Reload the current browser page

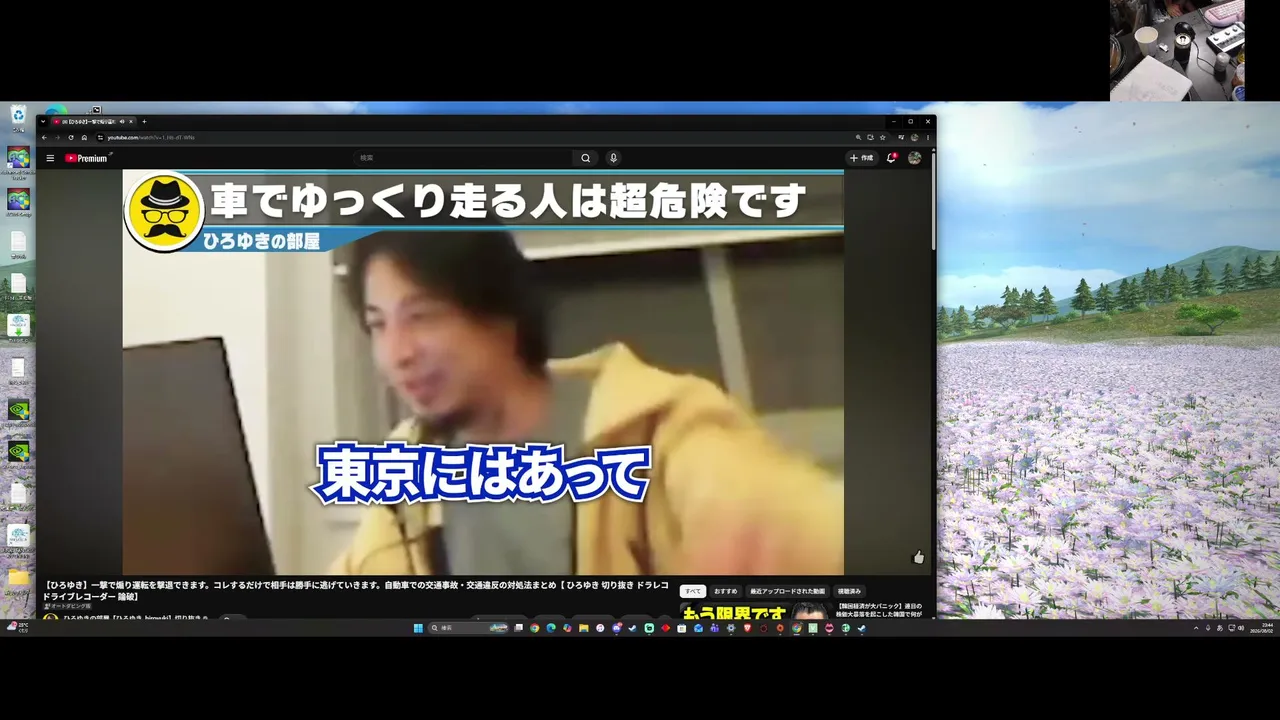[70, 137]
